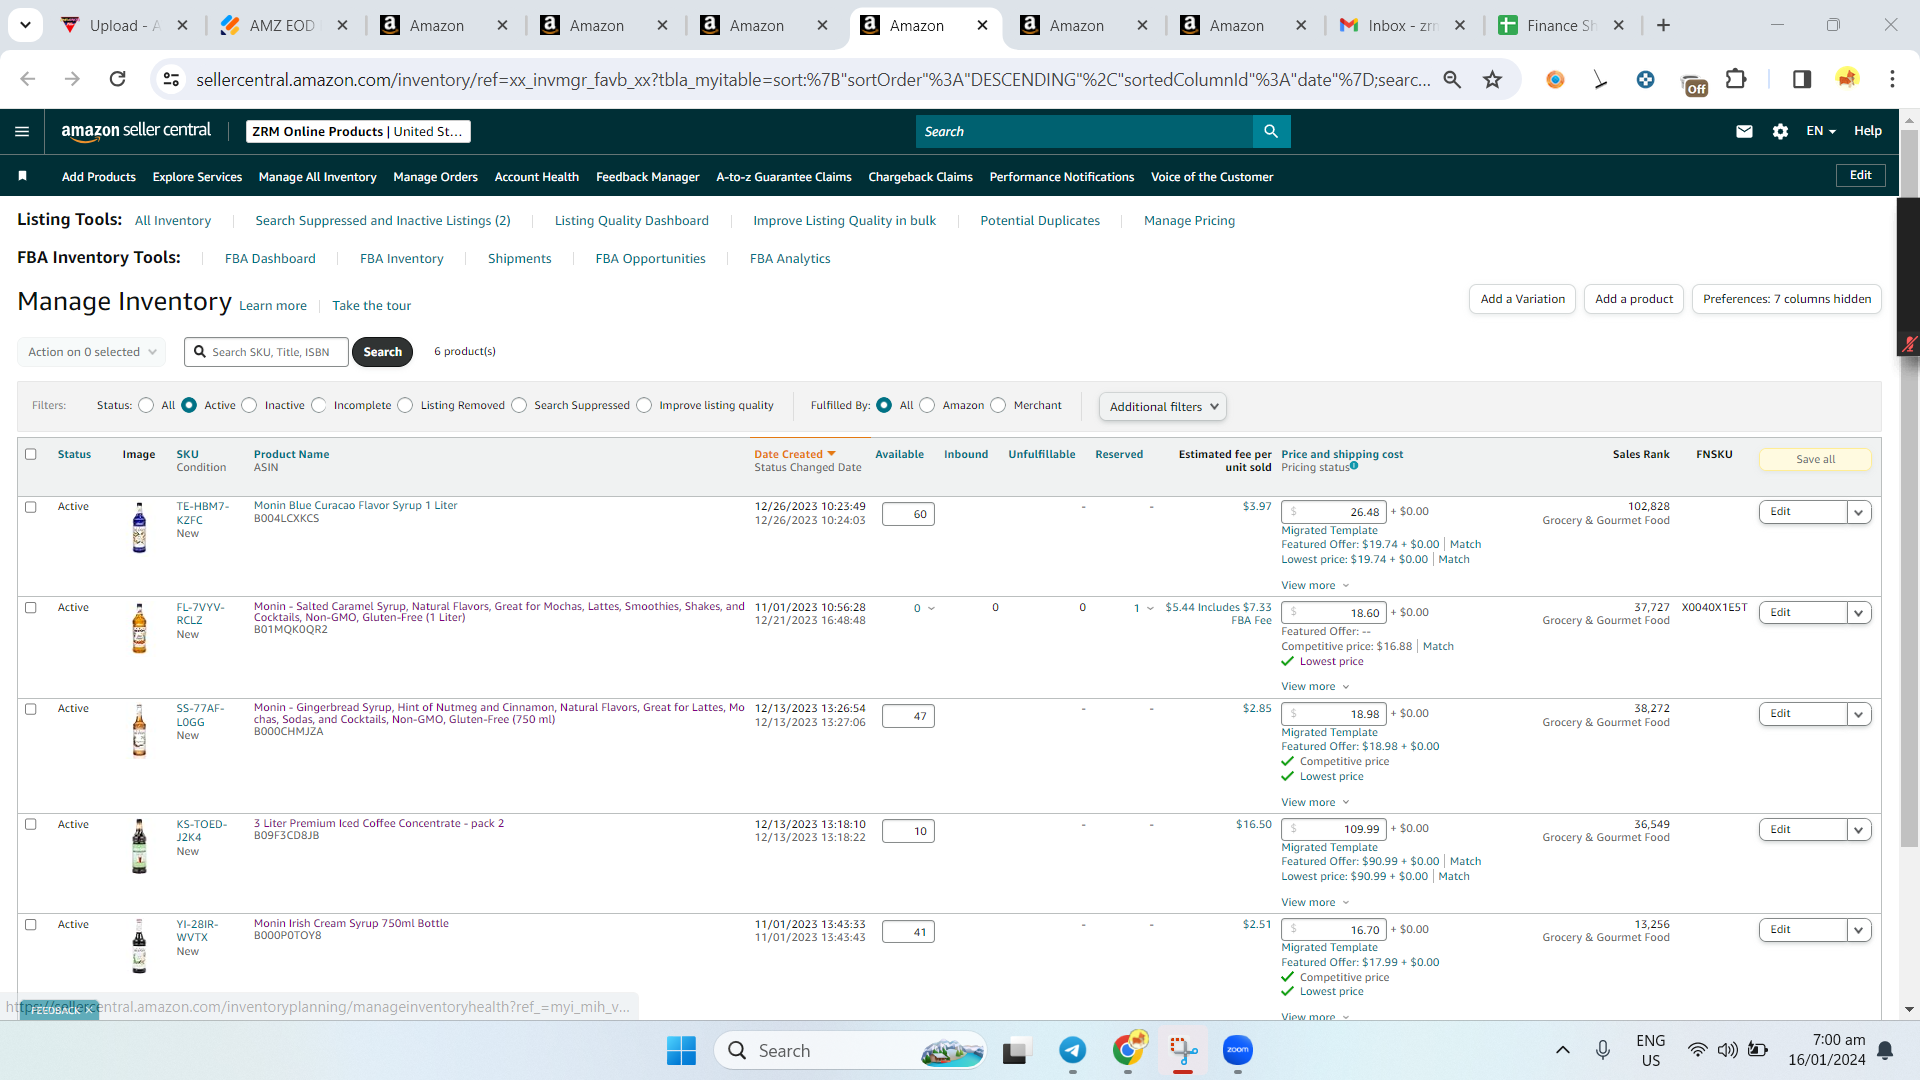This screenshot has width=1920, height=1080.
Task: Select the Inactive status radio button
Action: click(x=249, y=405)
